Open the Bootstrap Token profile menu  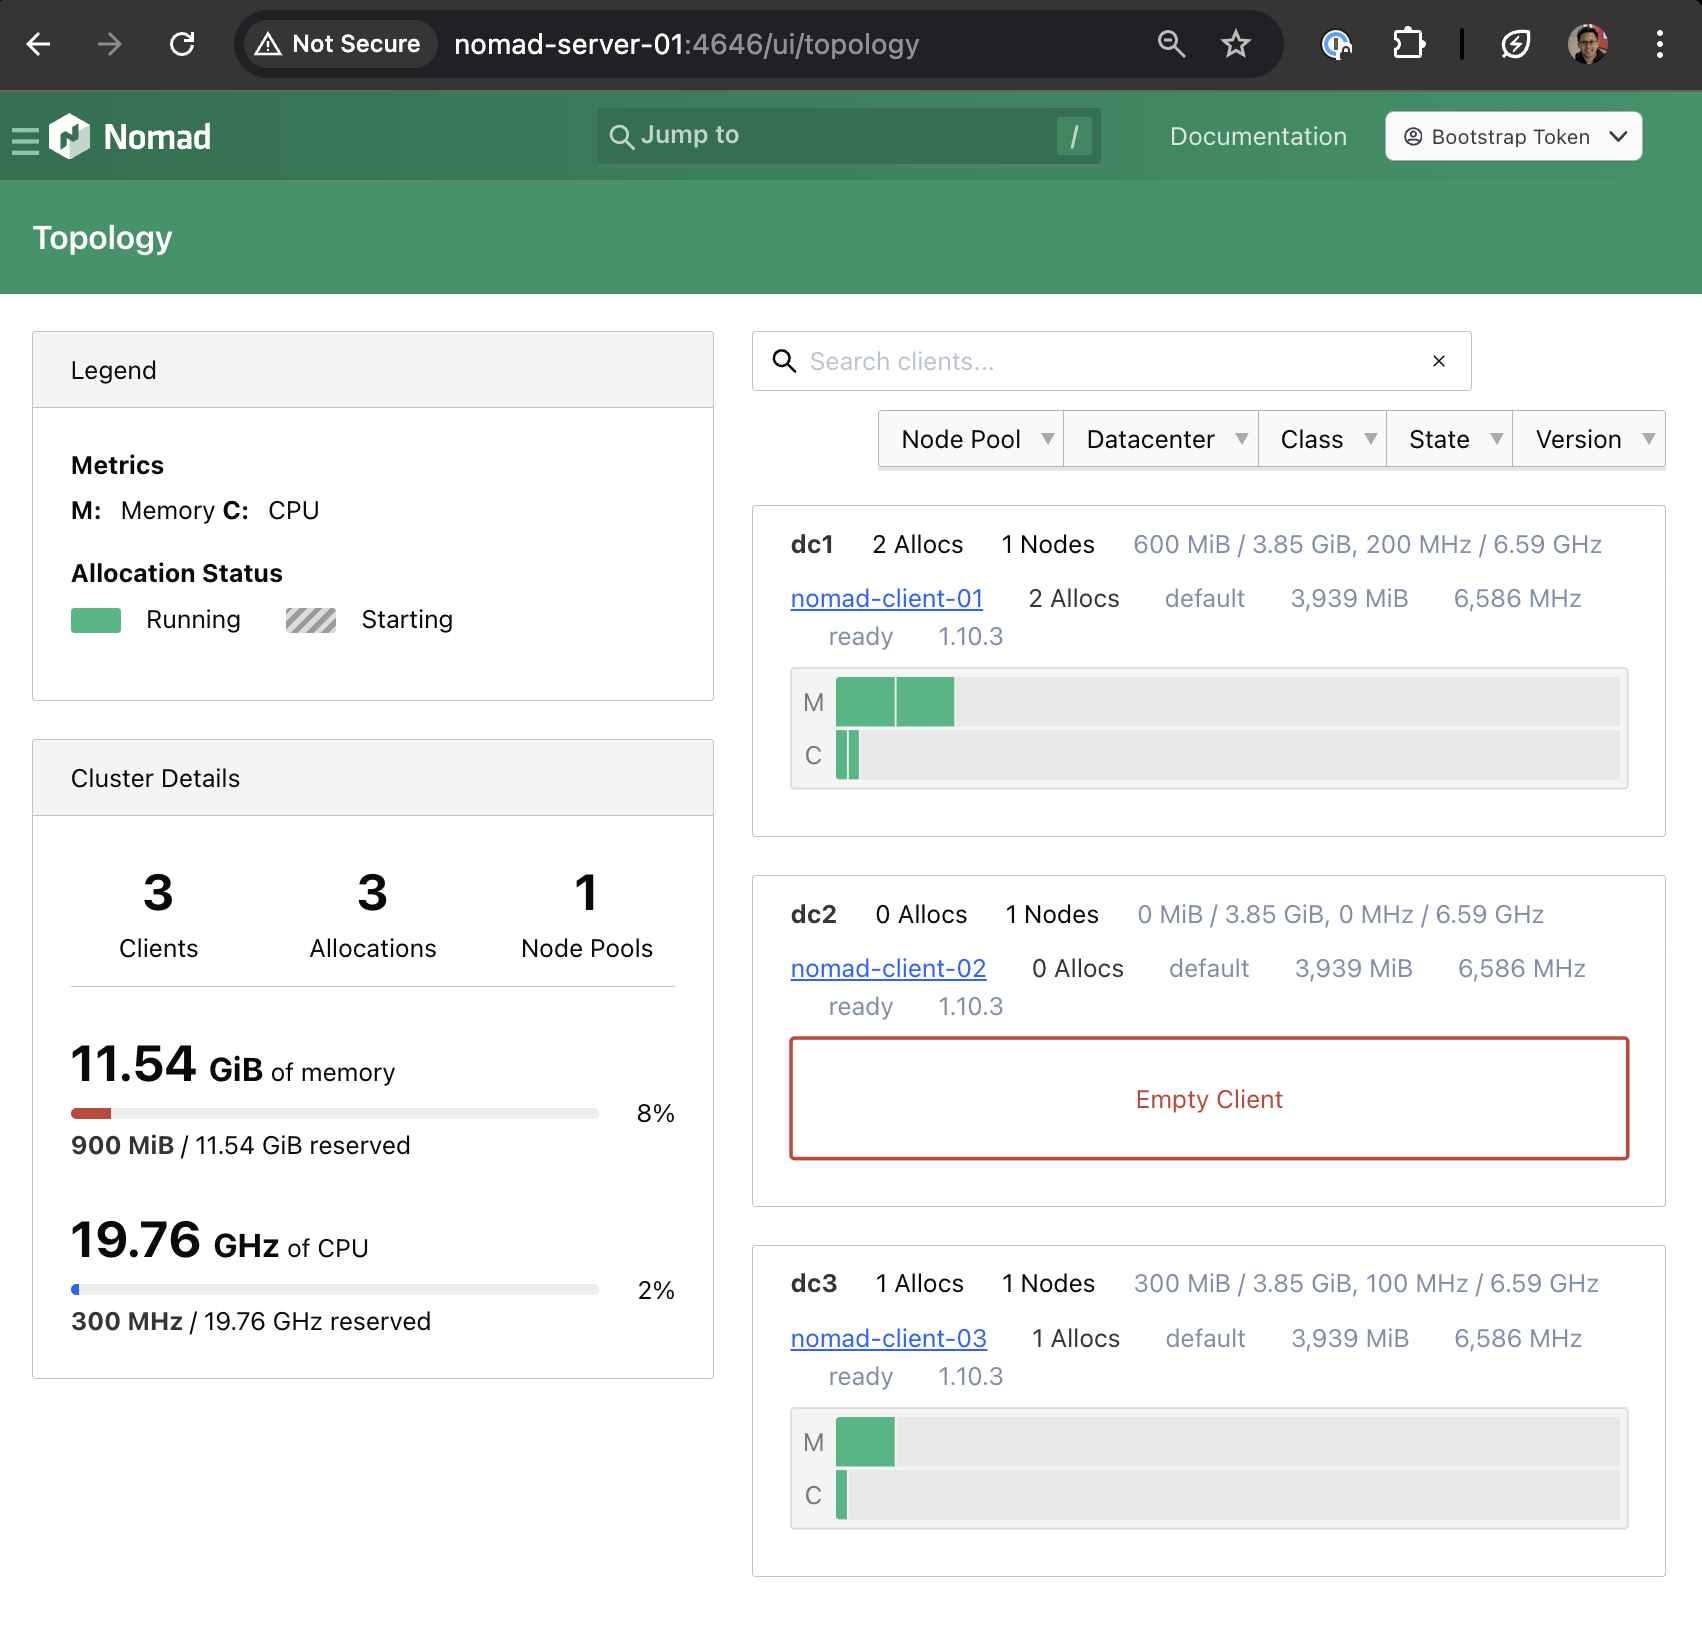(x=1513, y=137)
